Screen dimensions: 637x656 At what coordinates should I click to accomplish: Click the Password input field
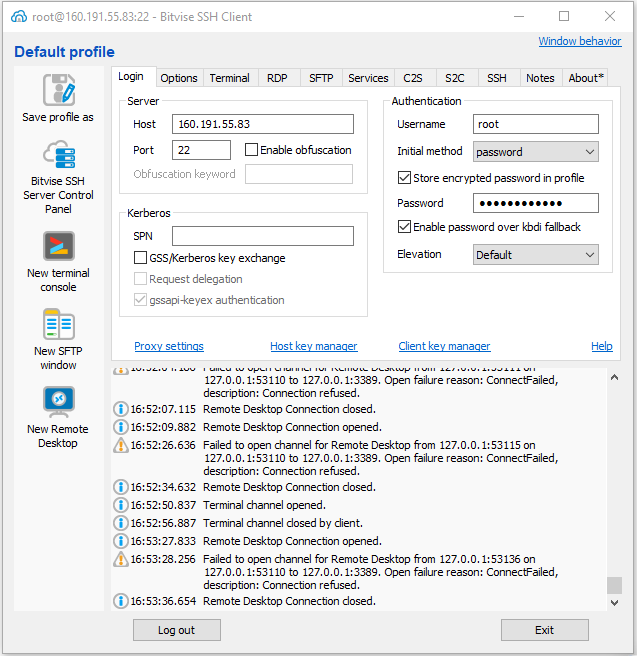(x=535, y=203)
